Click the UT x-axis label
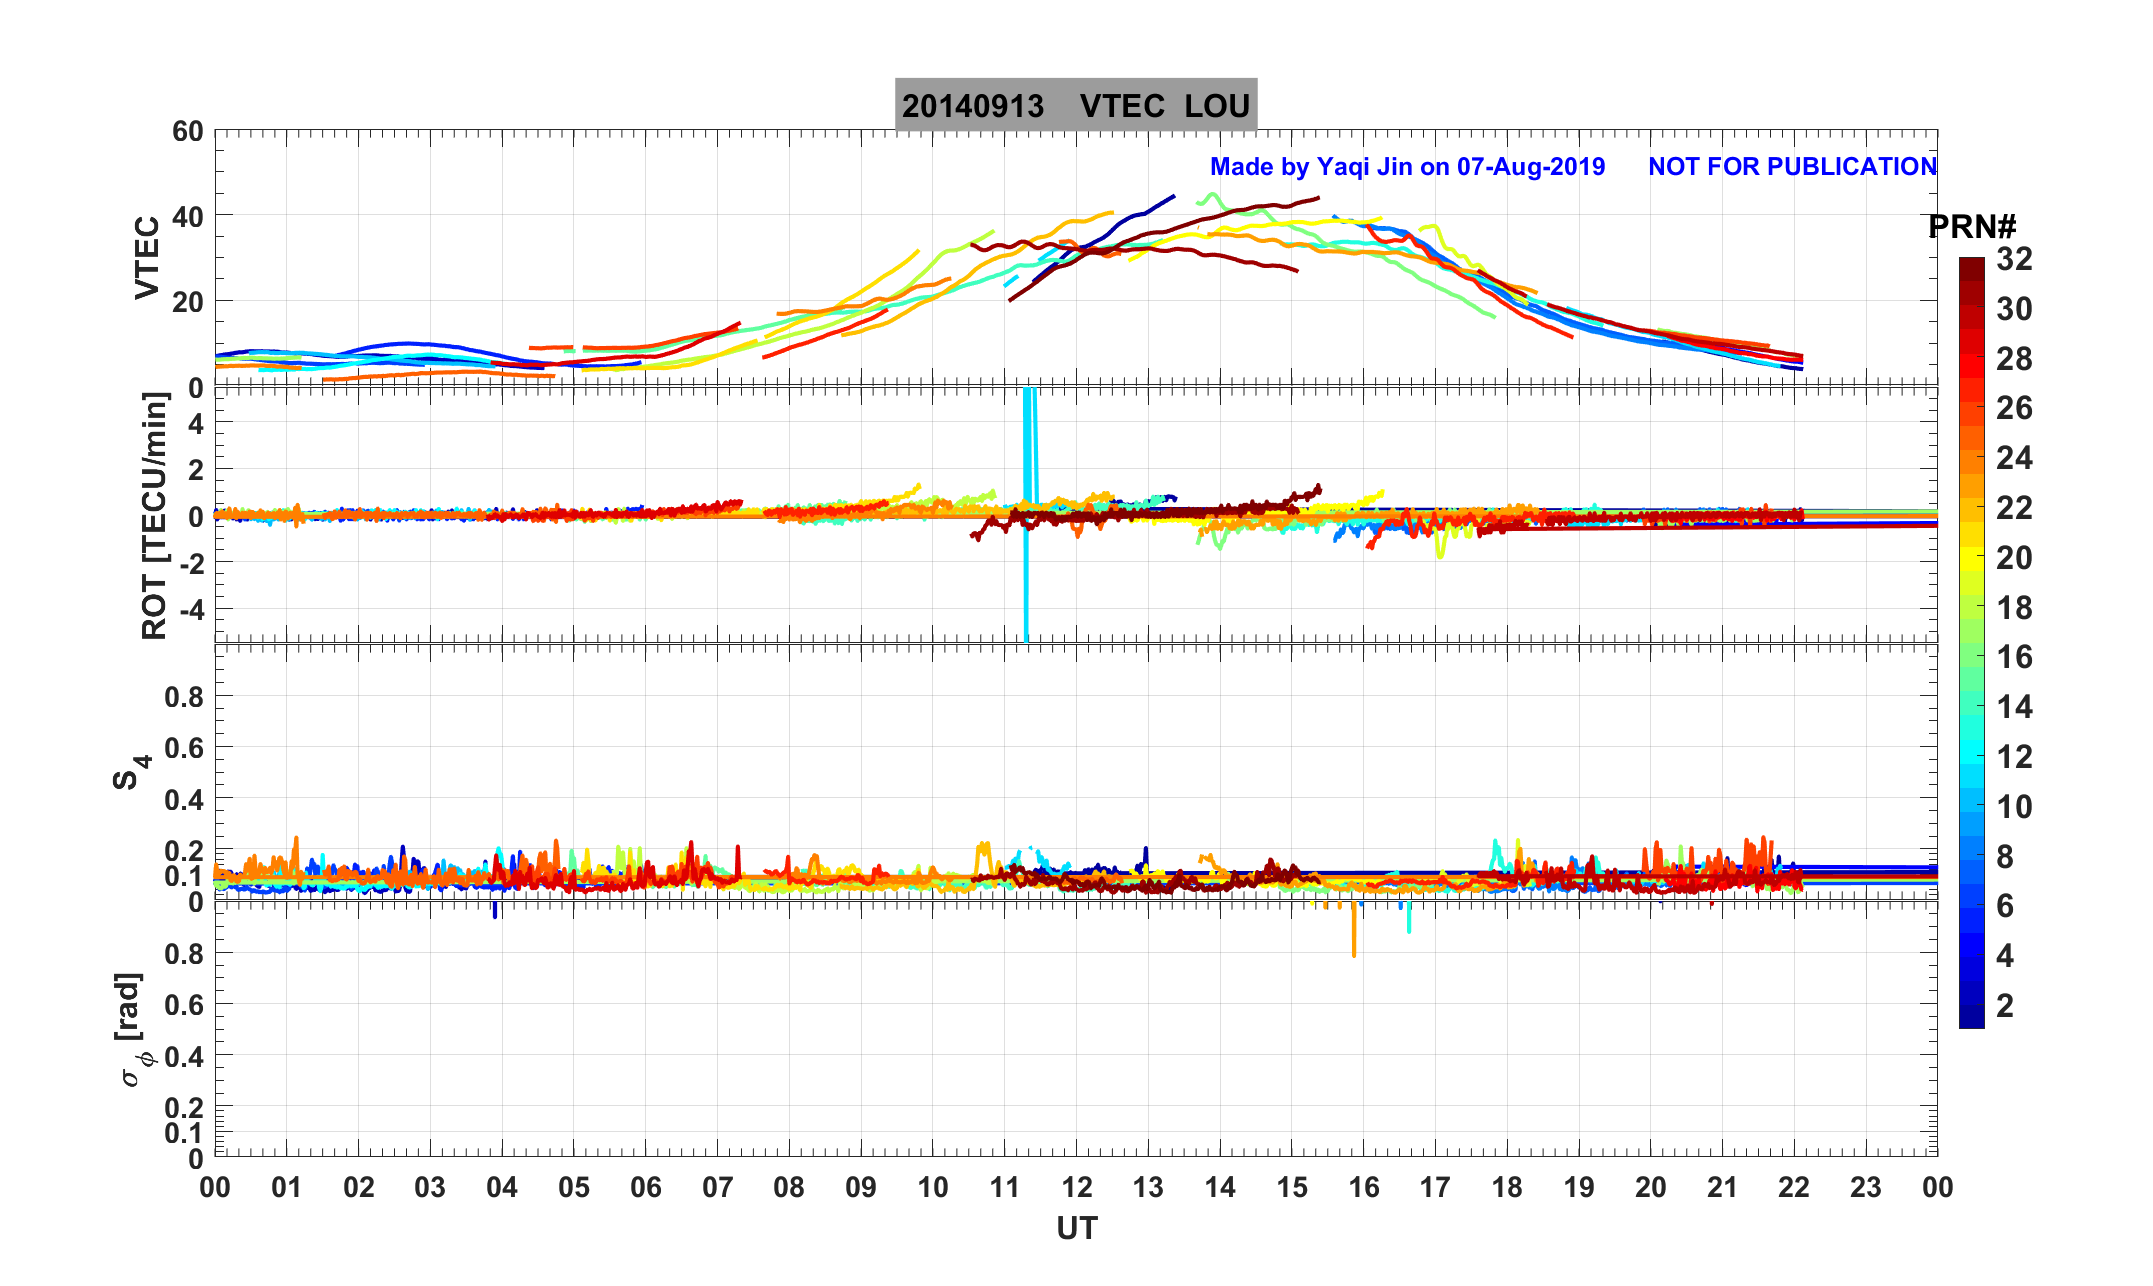This screenshot has height=1286, width=2153. click(1076, 1228)
